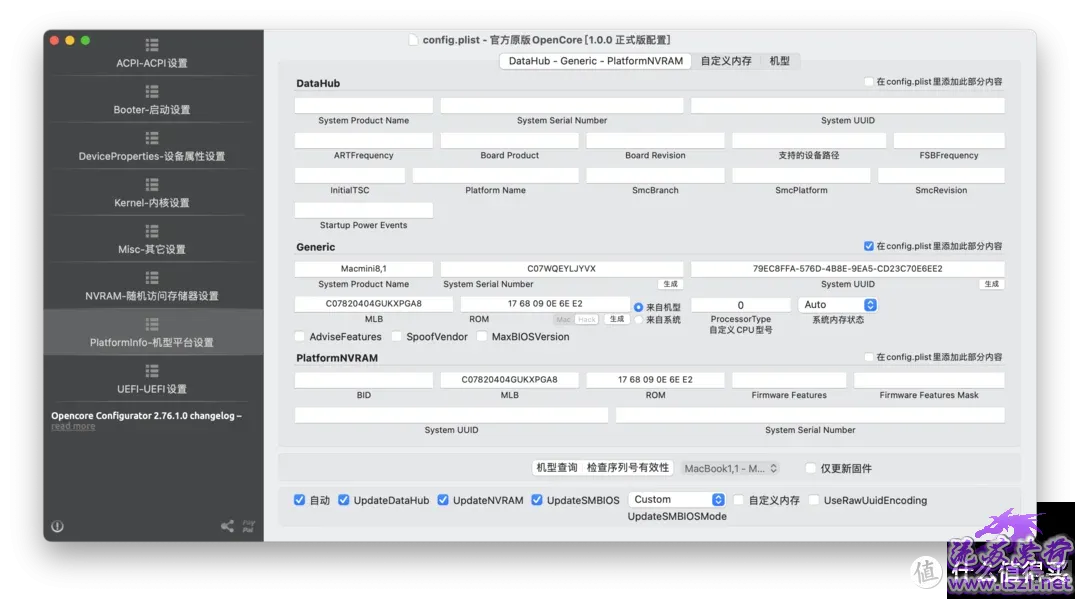Click Generic System Product Name field Macmini8,1
This screenshot has height=599, width=1080.
tap(364, 269)
